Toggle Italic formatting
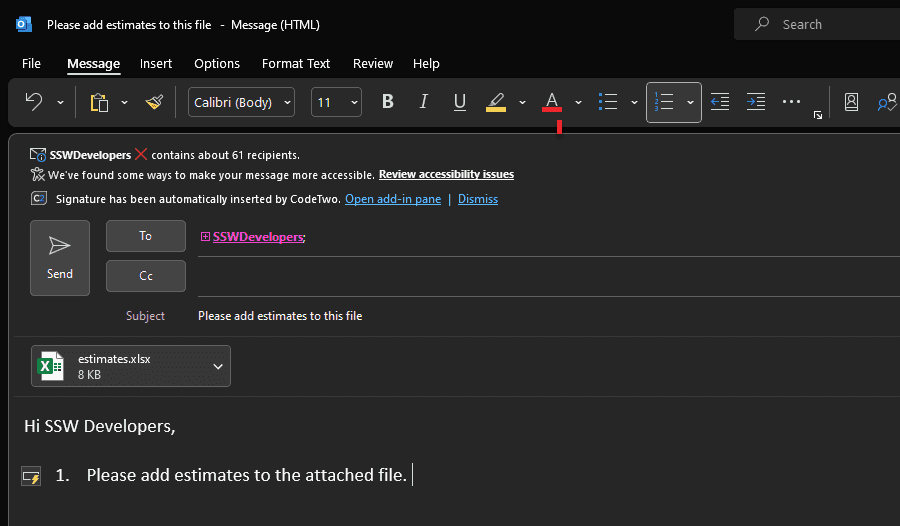The width and height of the screenshot is (900, 526). (424, 102)
